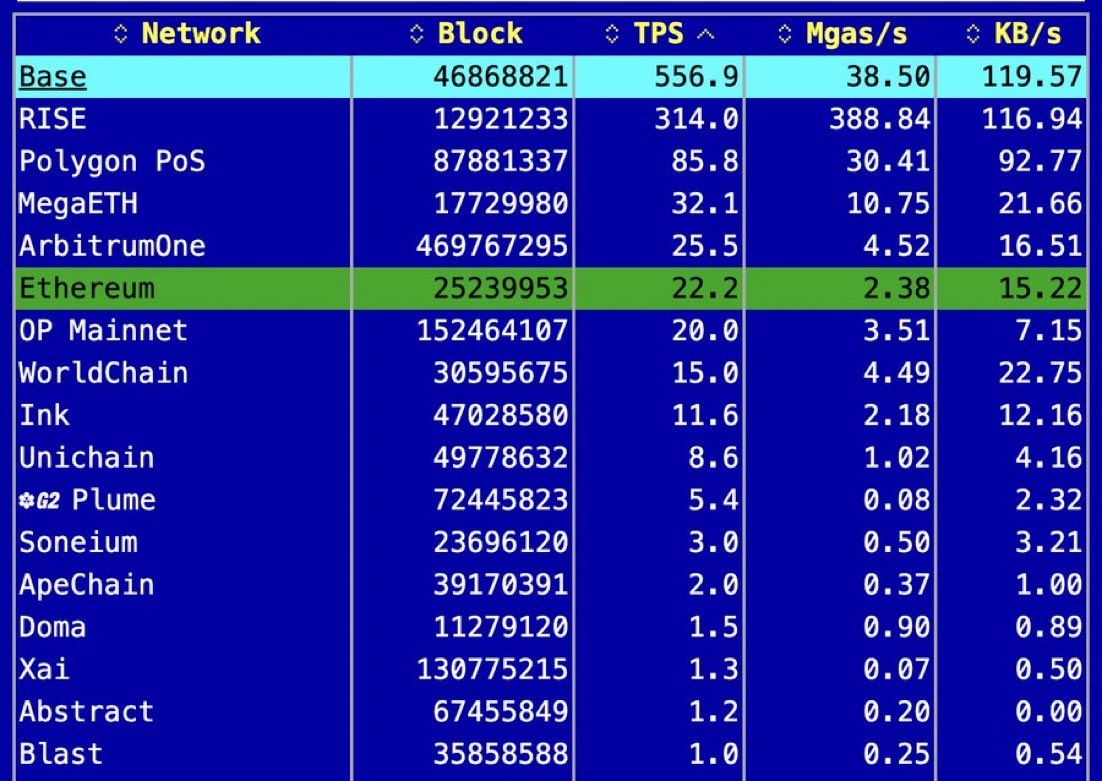Click Ethereum block number 25239953
This screenshot has height=781, width=1102.
(500, 288)
